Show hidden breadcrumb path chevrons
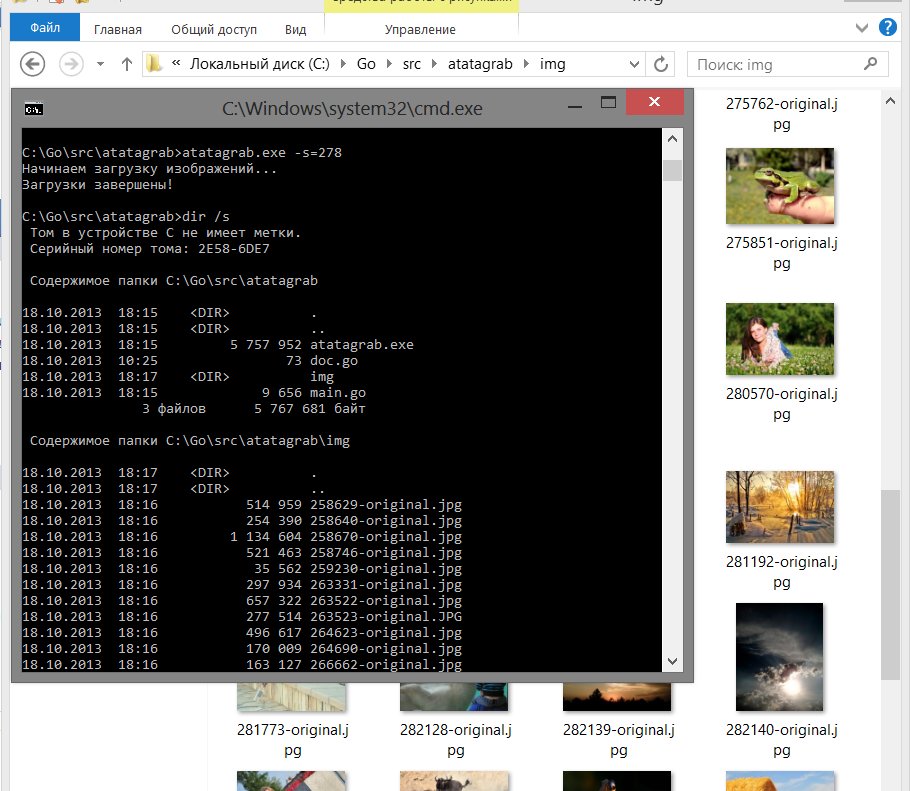 (x=176, y=63)
